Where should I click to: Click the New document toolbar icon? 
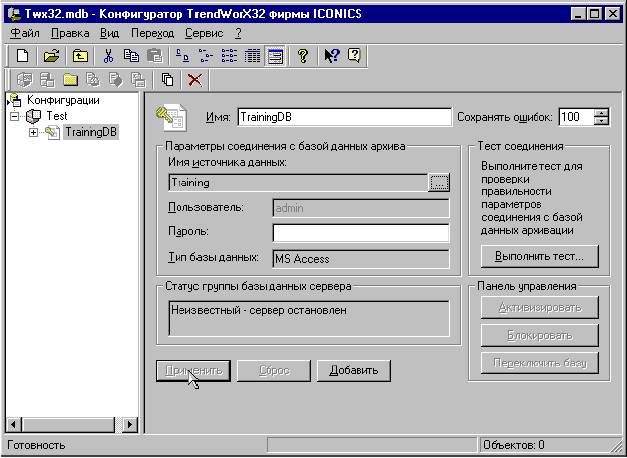pyautogui.click(x=22, y=56)
